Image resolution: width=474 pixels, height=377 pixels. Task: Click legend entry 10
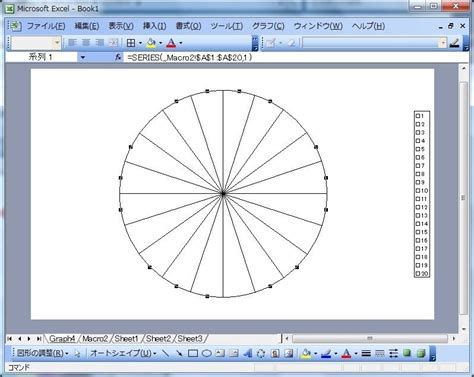(422, 191)
